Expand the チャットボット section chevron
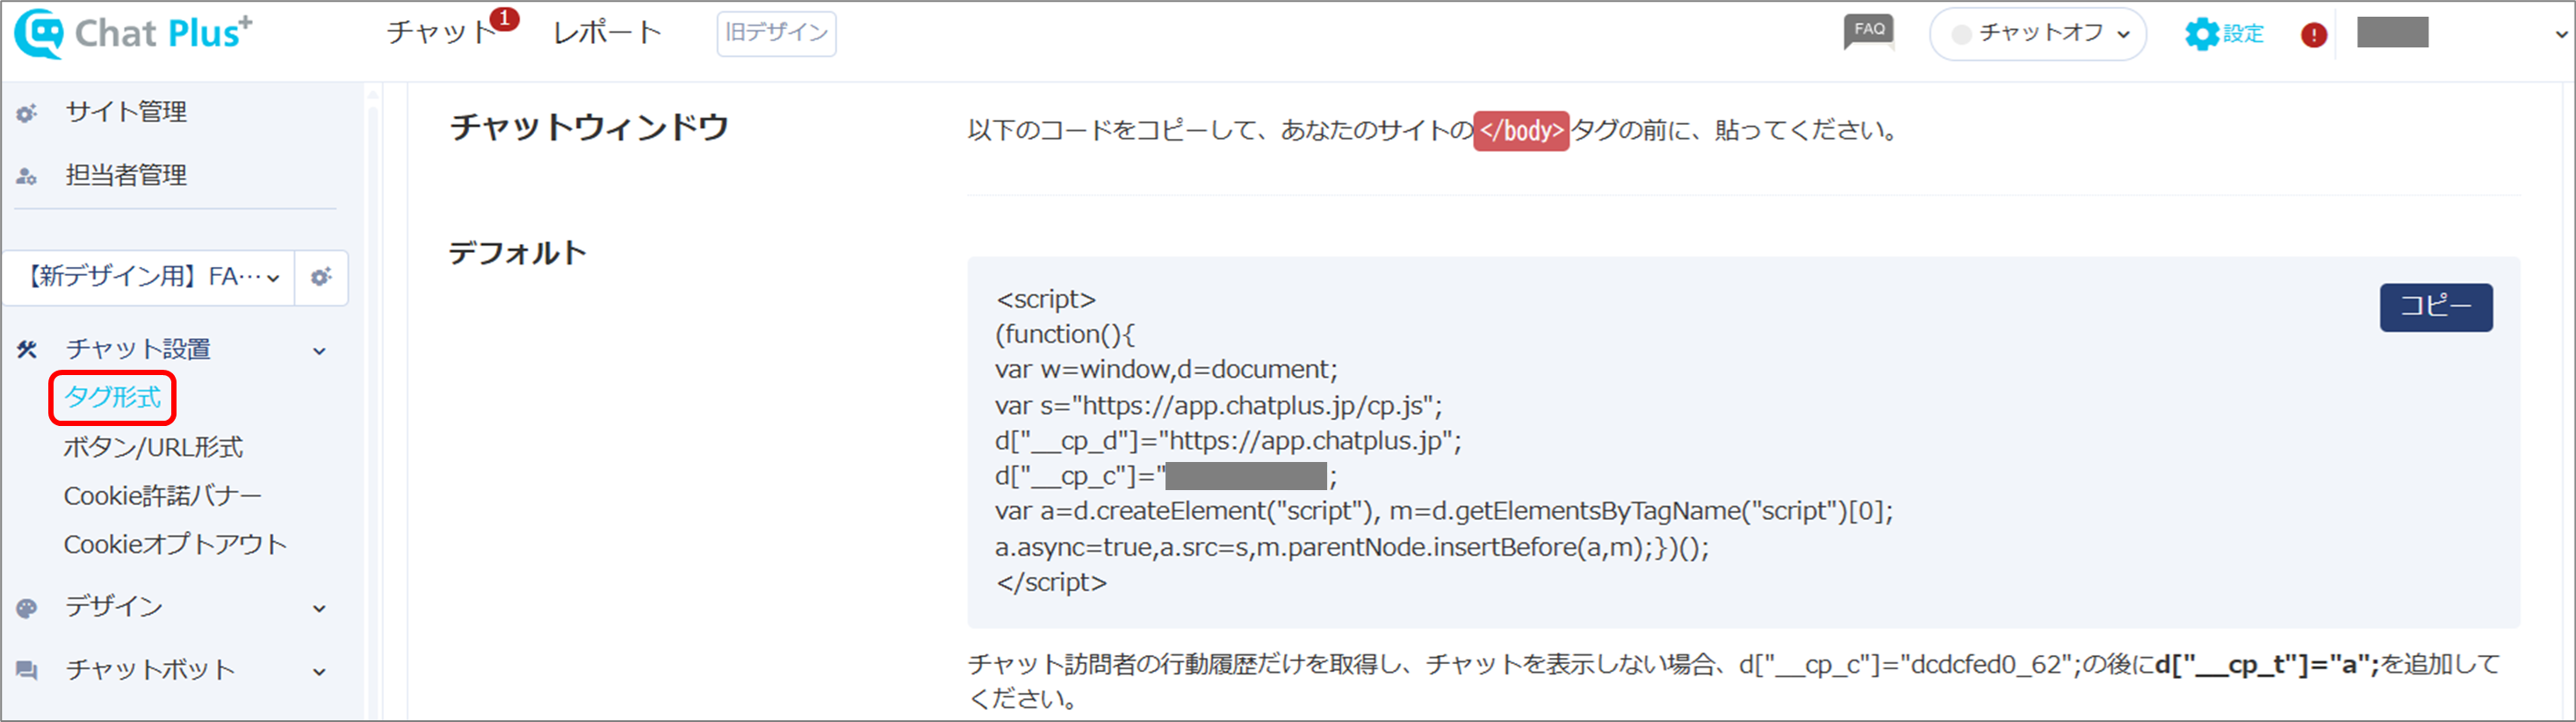 pos(319,672)
